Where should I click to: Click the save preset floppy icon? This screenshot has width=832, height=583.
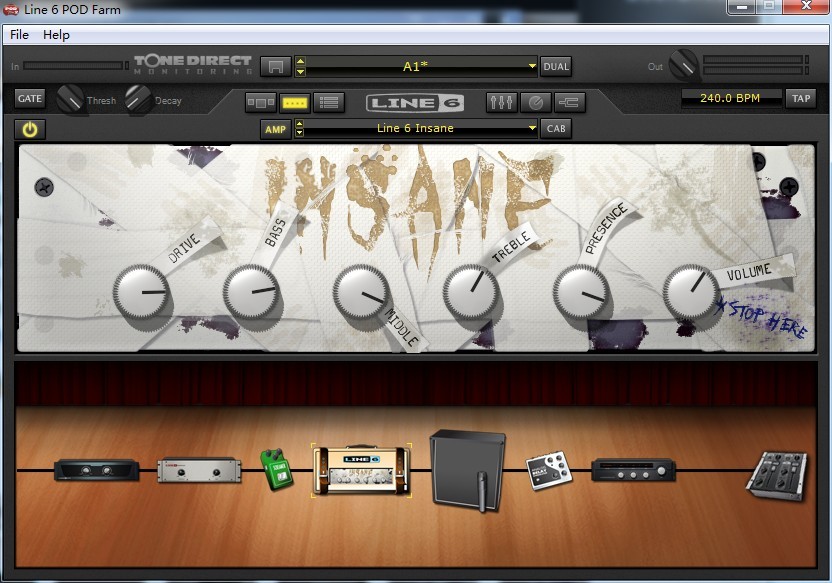[275, 67]
